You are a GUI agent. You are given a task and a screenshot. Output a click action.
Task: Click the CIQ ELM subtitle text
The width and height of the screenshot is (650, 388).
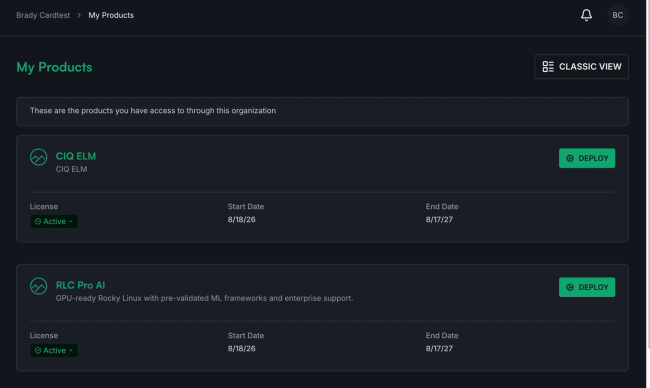[71, 169]
